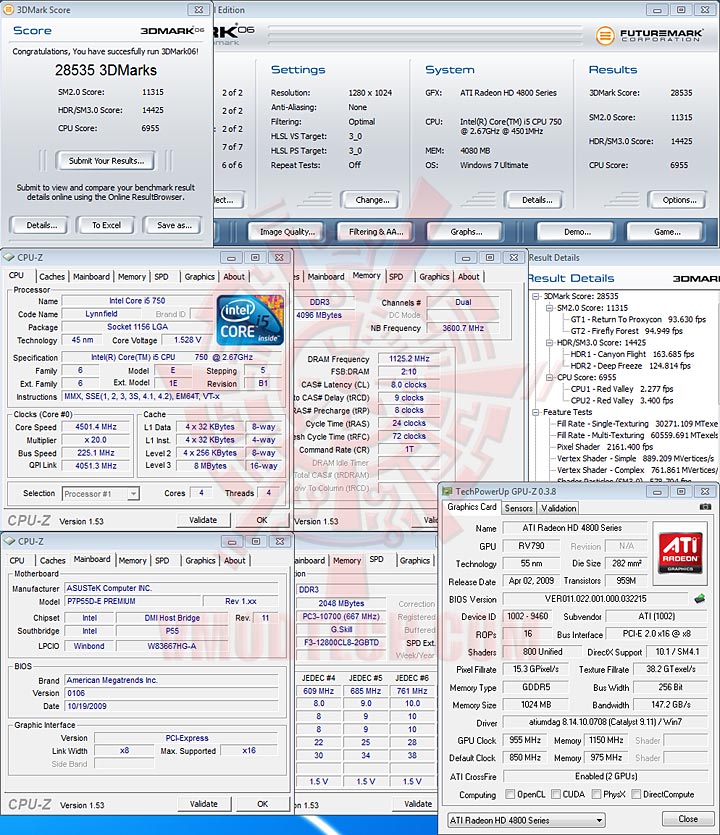The width and height of the screenshot is (720, 835).
Task: Collapse the HDR/SM3.0 Score 14425 node
Action: tap(550, 342)
